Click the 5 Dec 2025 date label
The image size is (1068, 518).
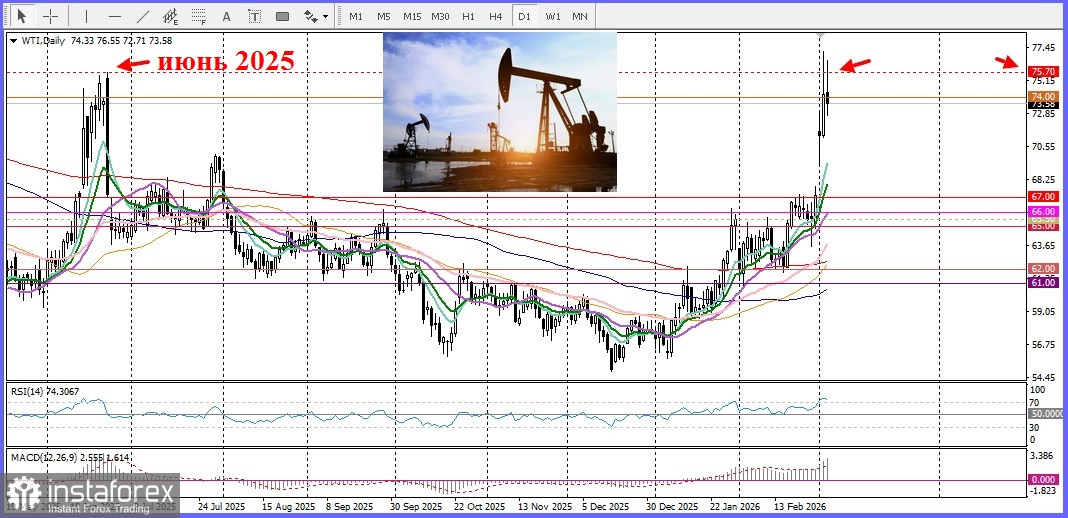[606, 507]
